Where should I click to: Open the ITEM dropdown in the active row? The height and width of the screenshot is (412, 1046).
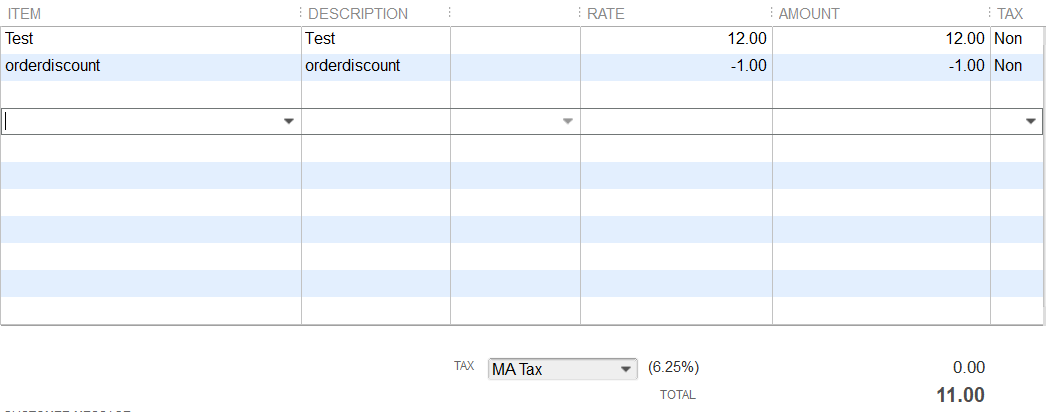[289, 121]
